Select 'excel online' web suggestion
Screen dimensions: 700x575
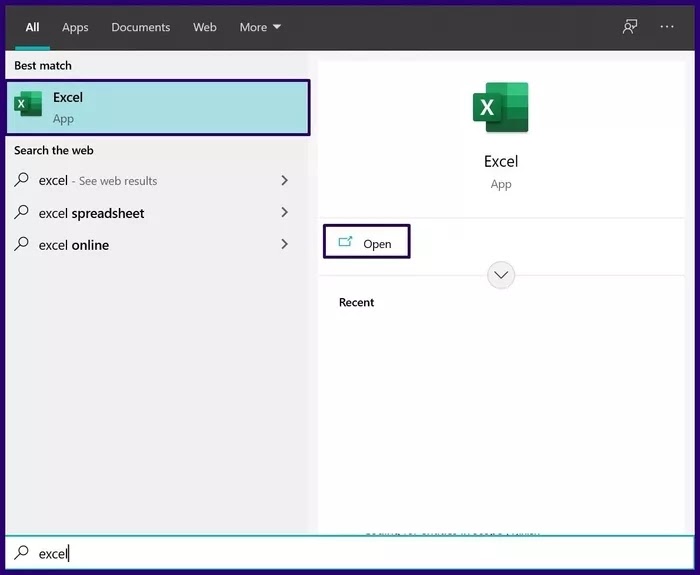pyautogui.click(x=156, y=244)
